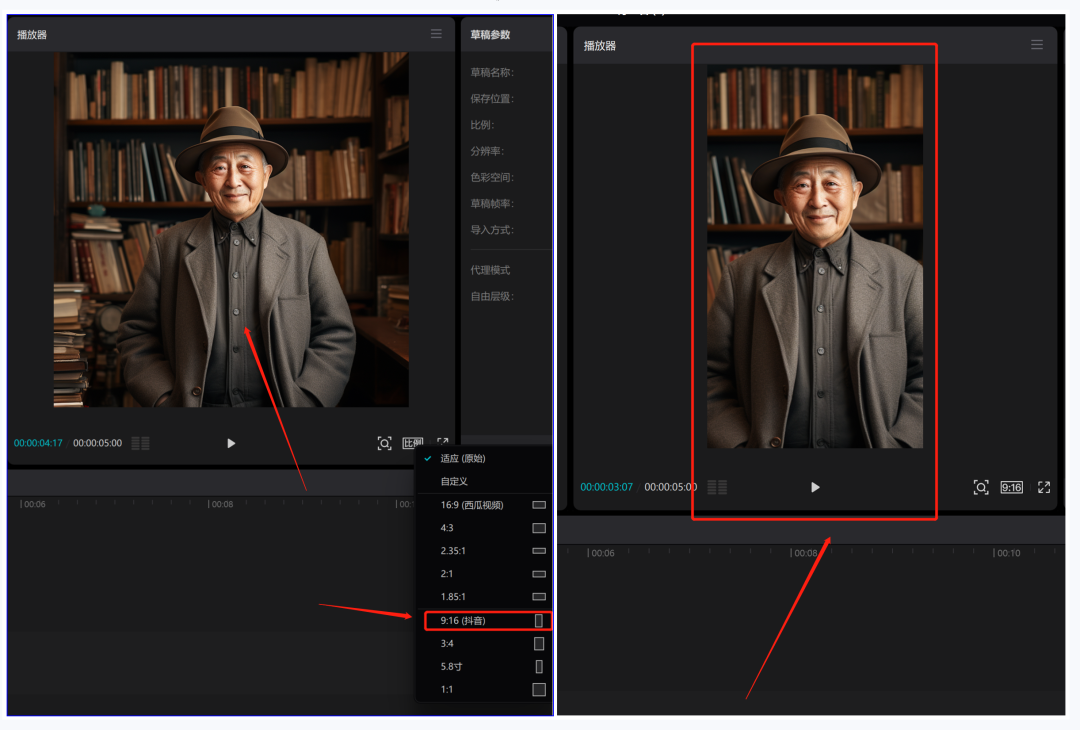The width and height of the screenshot is (1080, 730).
Task: Click current time 00:00:04:17 in left player
Action: tap(38, 444)
